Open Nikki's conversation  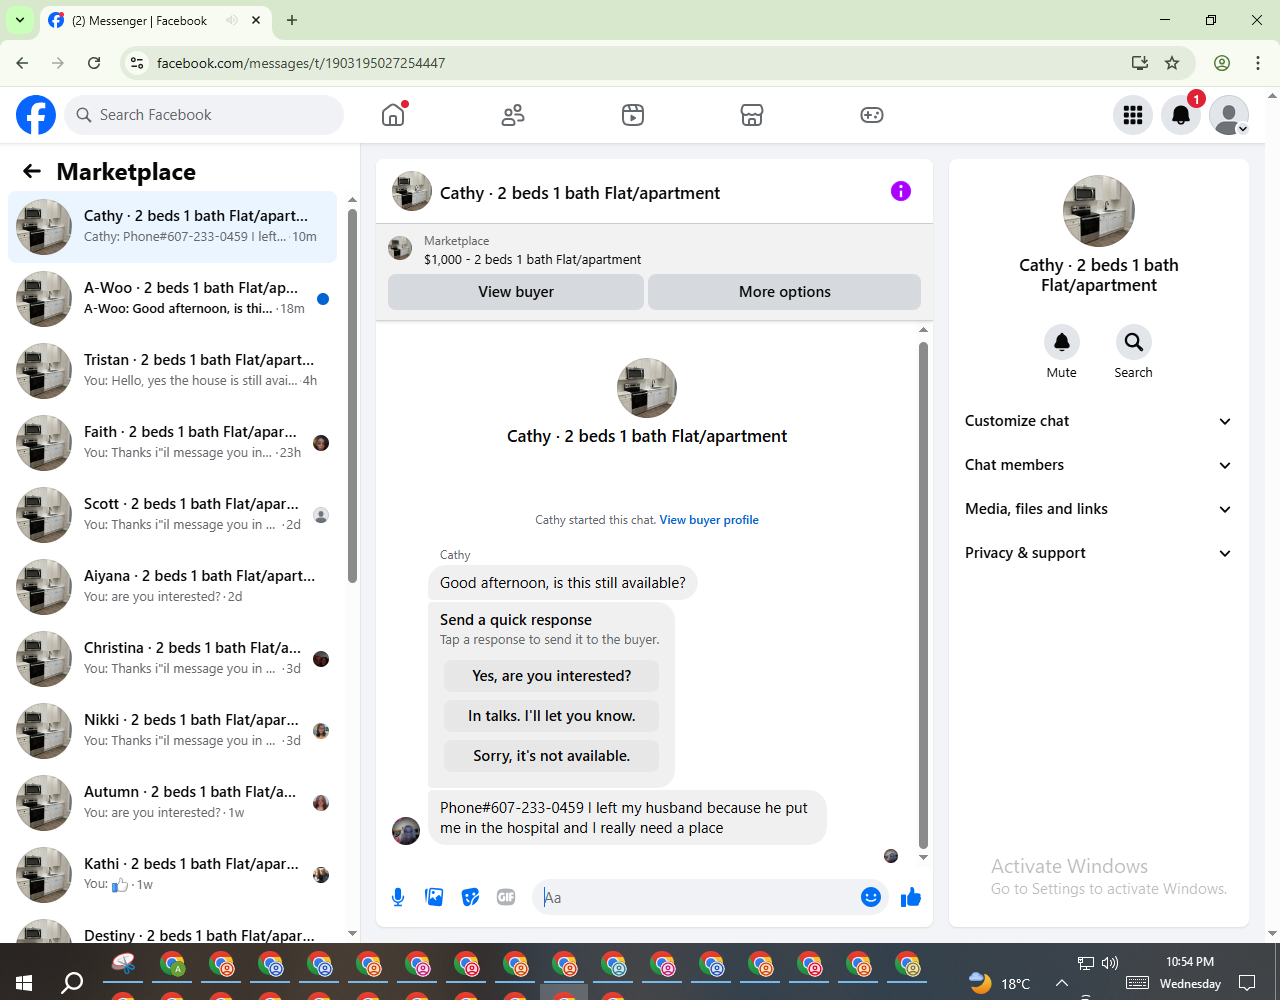[173, 731]
